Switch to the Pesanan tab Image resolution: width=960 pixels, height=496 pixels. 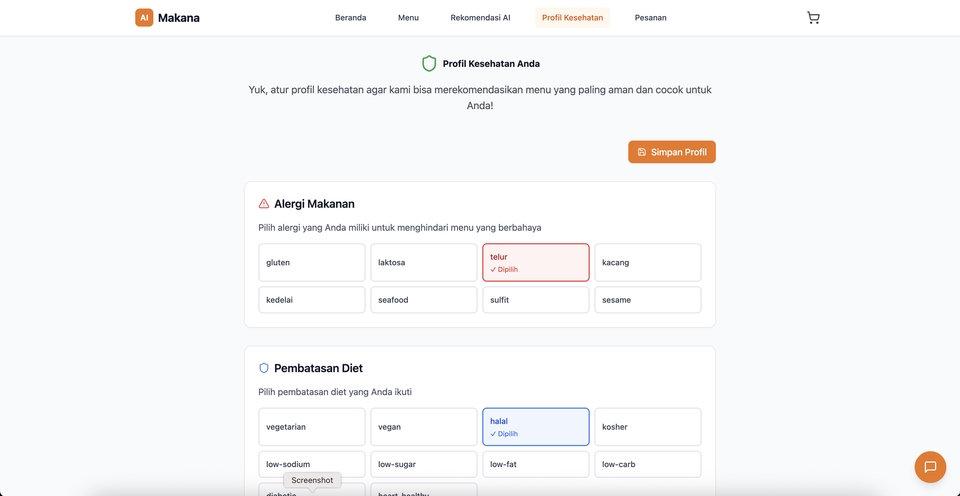point(650,18)
